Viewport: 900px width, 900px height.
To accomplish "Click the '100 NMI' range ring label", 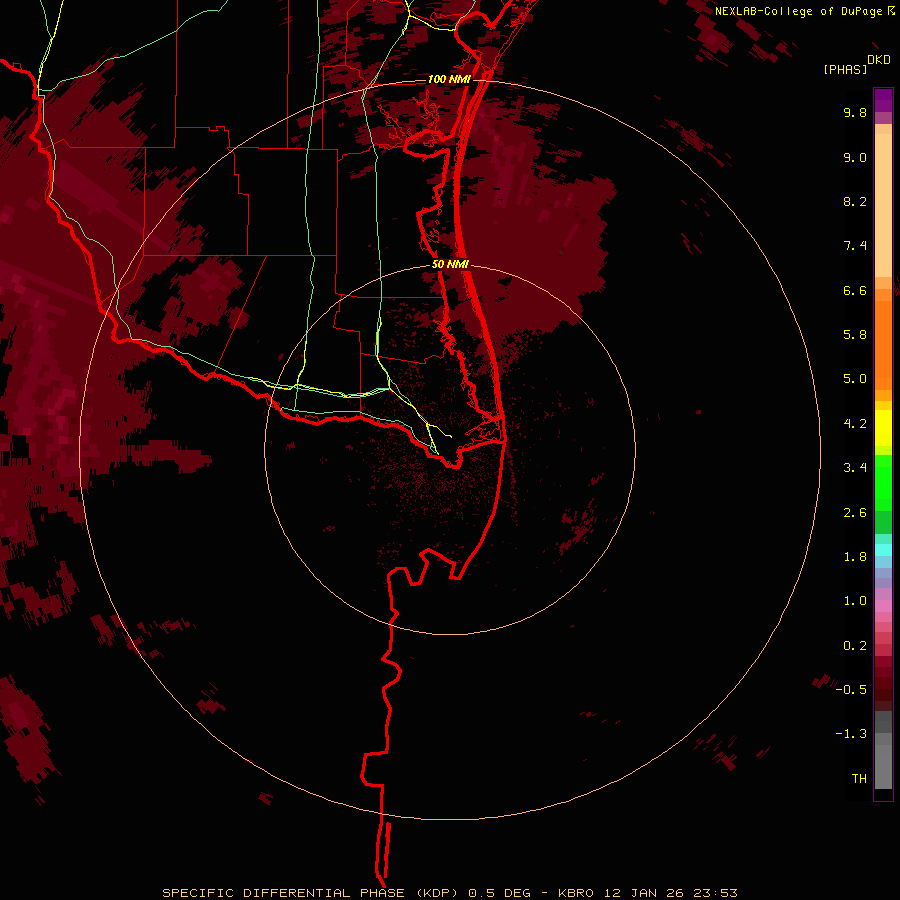I will 449,79.
